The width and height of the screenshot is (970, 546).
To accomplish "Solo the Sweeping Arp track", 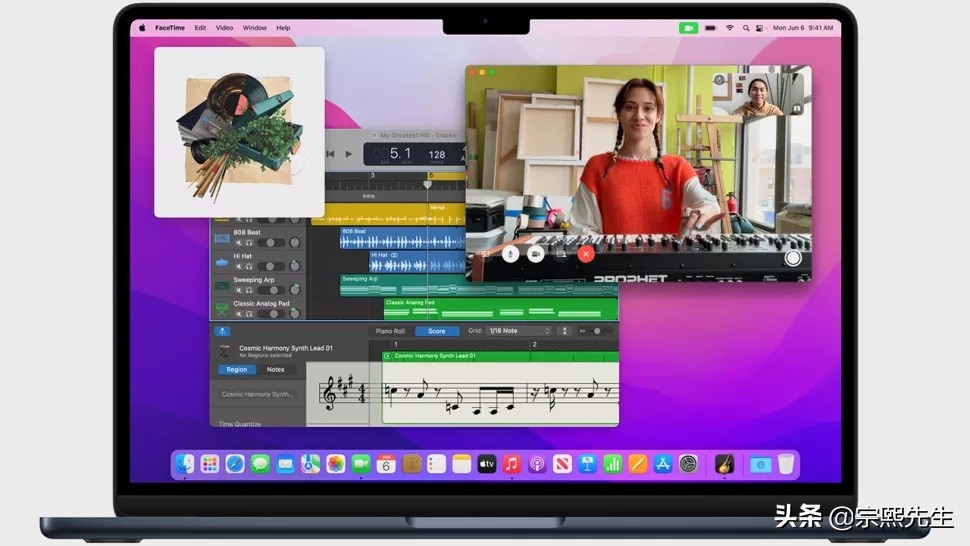I will tap(249, 290).
